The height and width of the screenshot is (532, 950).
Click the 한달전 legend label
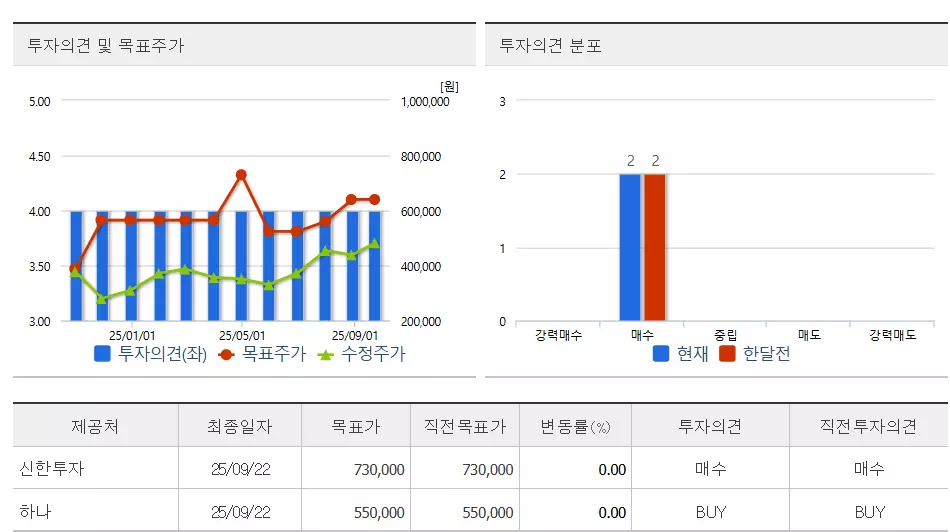(x=766, y=353)
